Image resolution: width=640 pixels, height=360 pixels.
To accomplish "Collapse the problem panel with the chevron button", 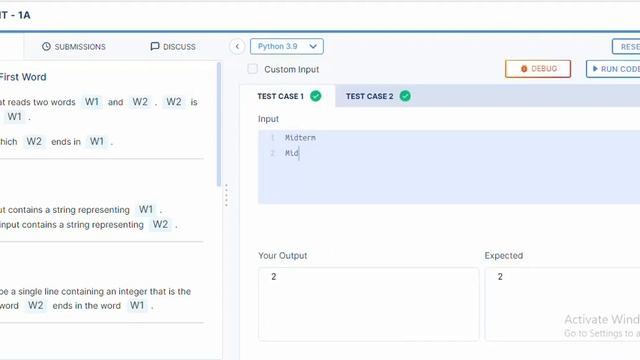I will (237, 47).
